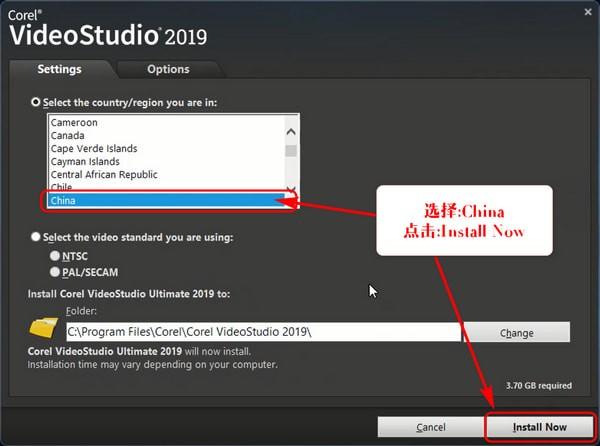Click the Change folder button
The image size is (600, 446).
(x=517, y=332)
